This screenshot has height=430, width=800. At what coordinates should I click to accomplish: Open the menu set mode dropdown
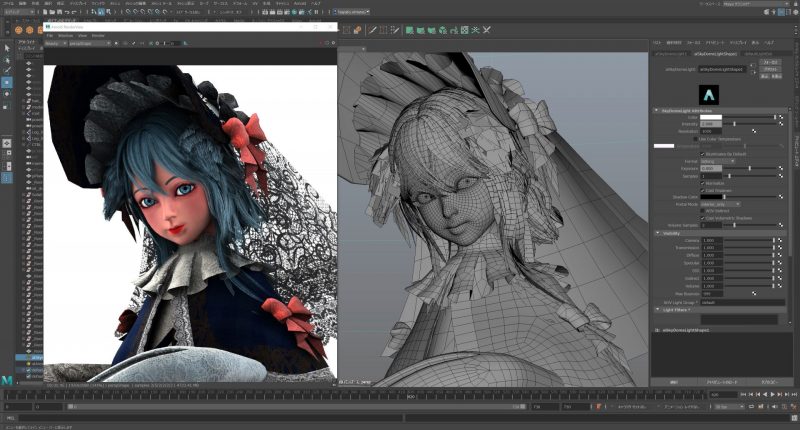click(19, 12)
